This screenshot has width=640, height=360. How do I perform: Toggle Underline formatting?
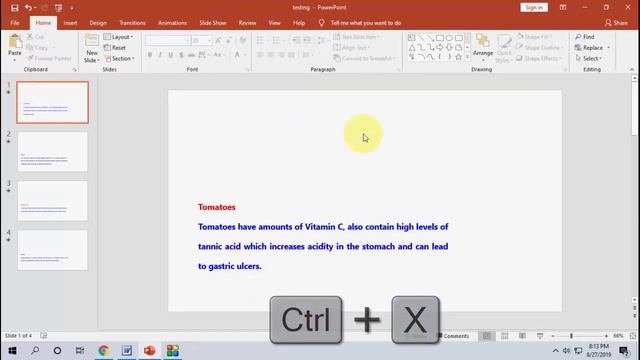tap(171, 55)
